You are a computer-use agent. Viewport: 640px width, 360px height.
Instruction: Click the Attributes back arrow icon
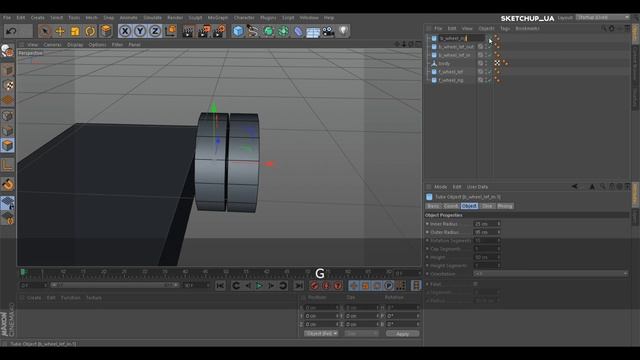[x=575, y=187]
